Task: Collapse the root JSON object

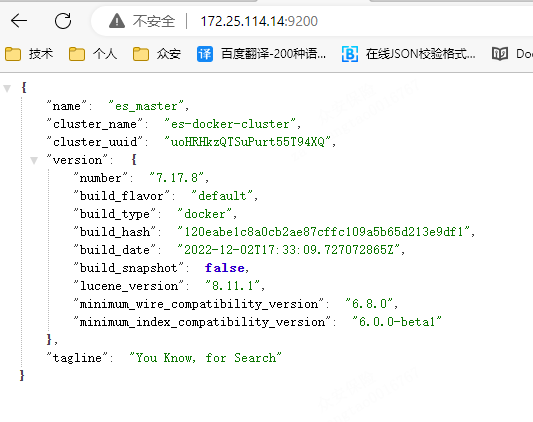Action: (x=7, y=88)
